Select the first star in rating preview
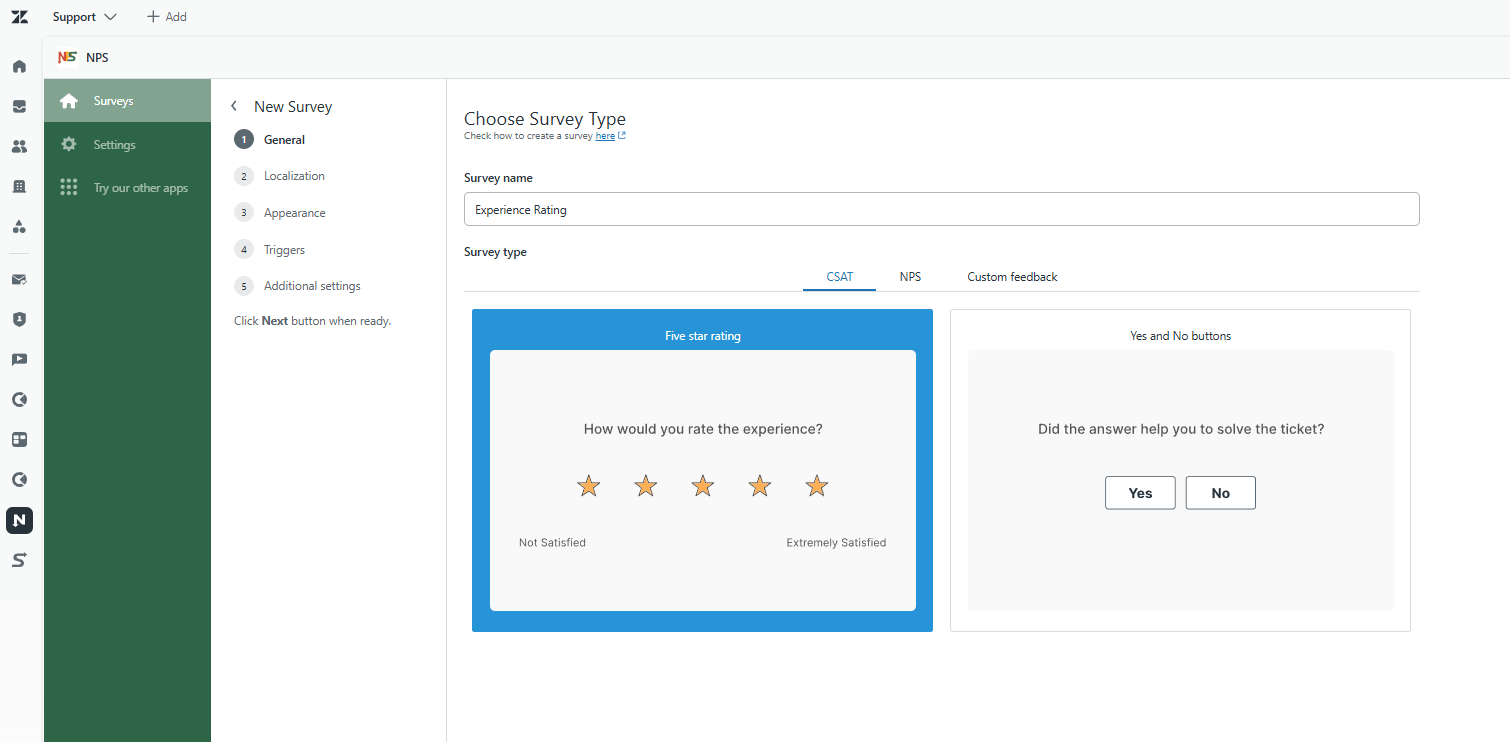 click(x=589, y=486)
